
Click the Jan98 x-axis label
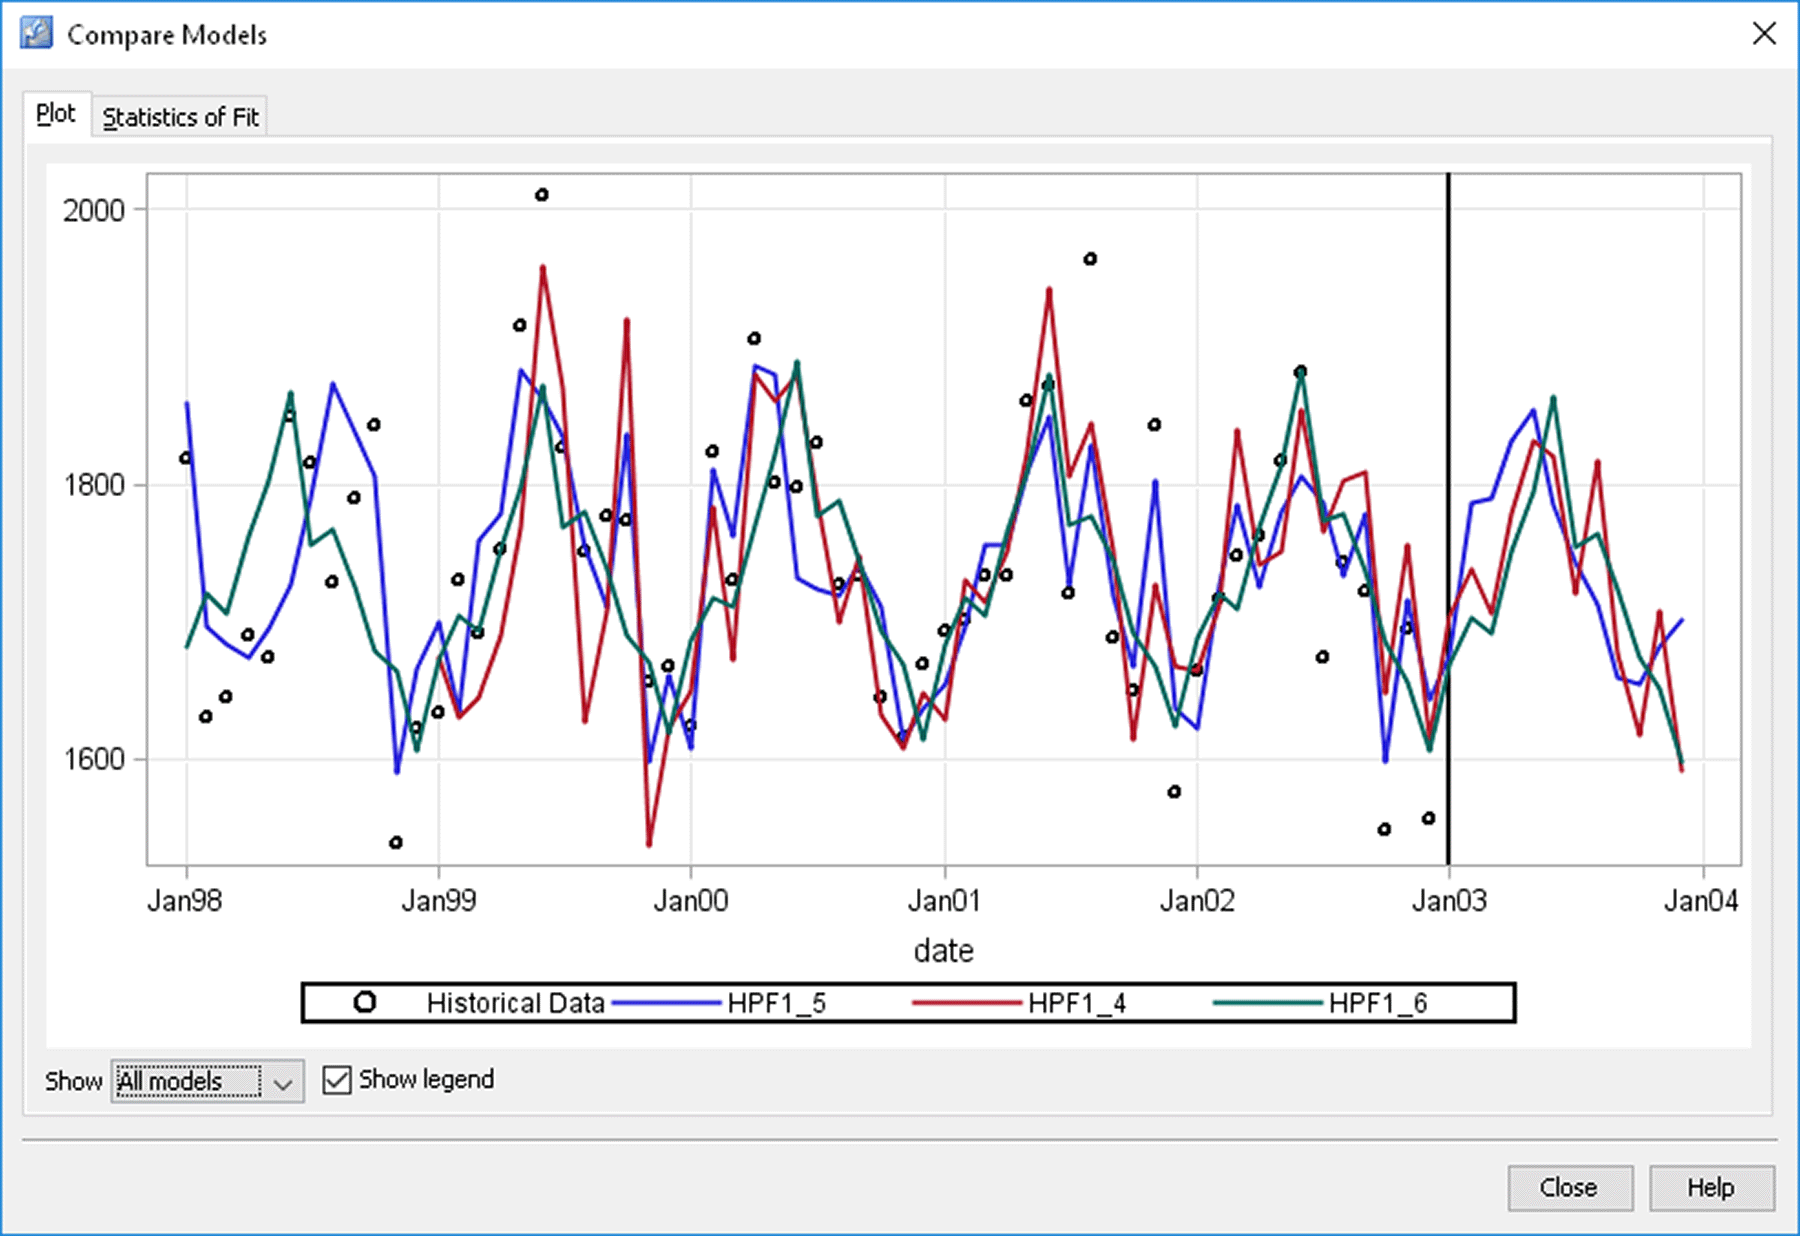(185, 901)
